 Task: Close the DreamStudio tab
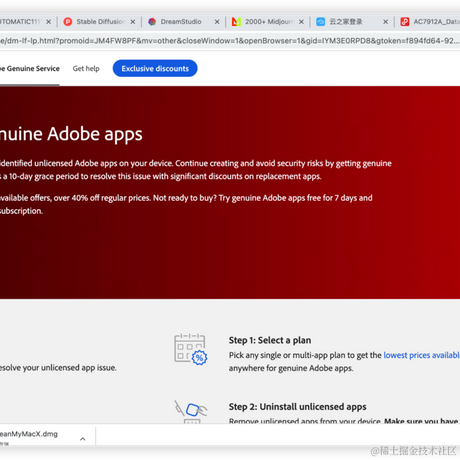tap(217, 22)
